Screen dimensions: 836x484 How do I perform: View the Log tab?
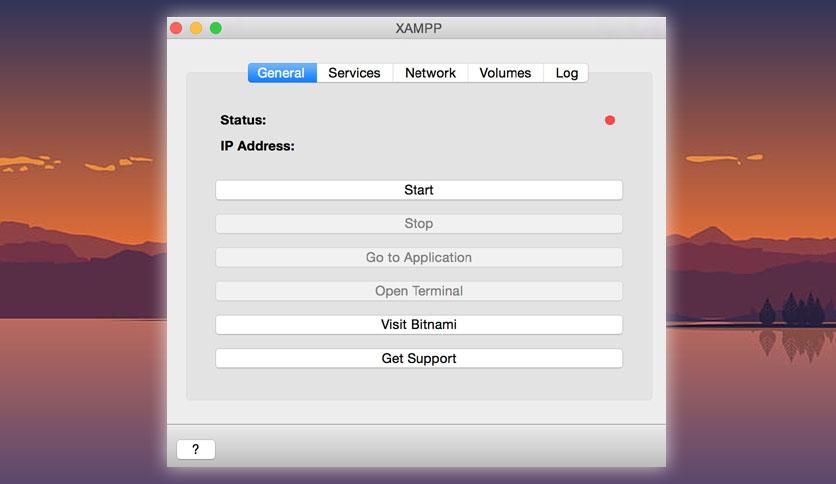pos(566,73)
